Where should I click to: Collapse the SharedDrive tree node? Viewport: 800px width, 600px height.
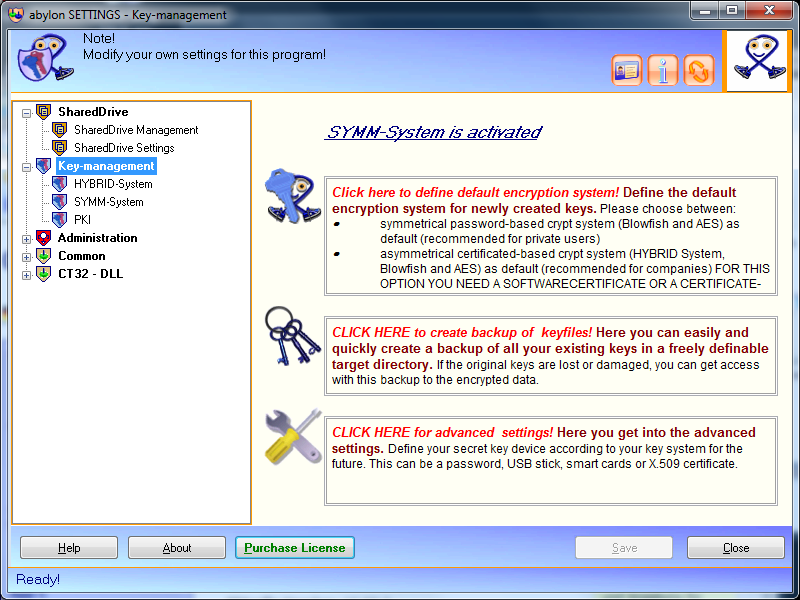[27, 113]
